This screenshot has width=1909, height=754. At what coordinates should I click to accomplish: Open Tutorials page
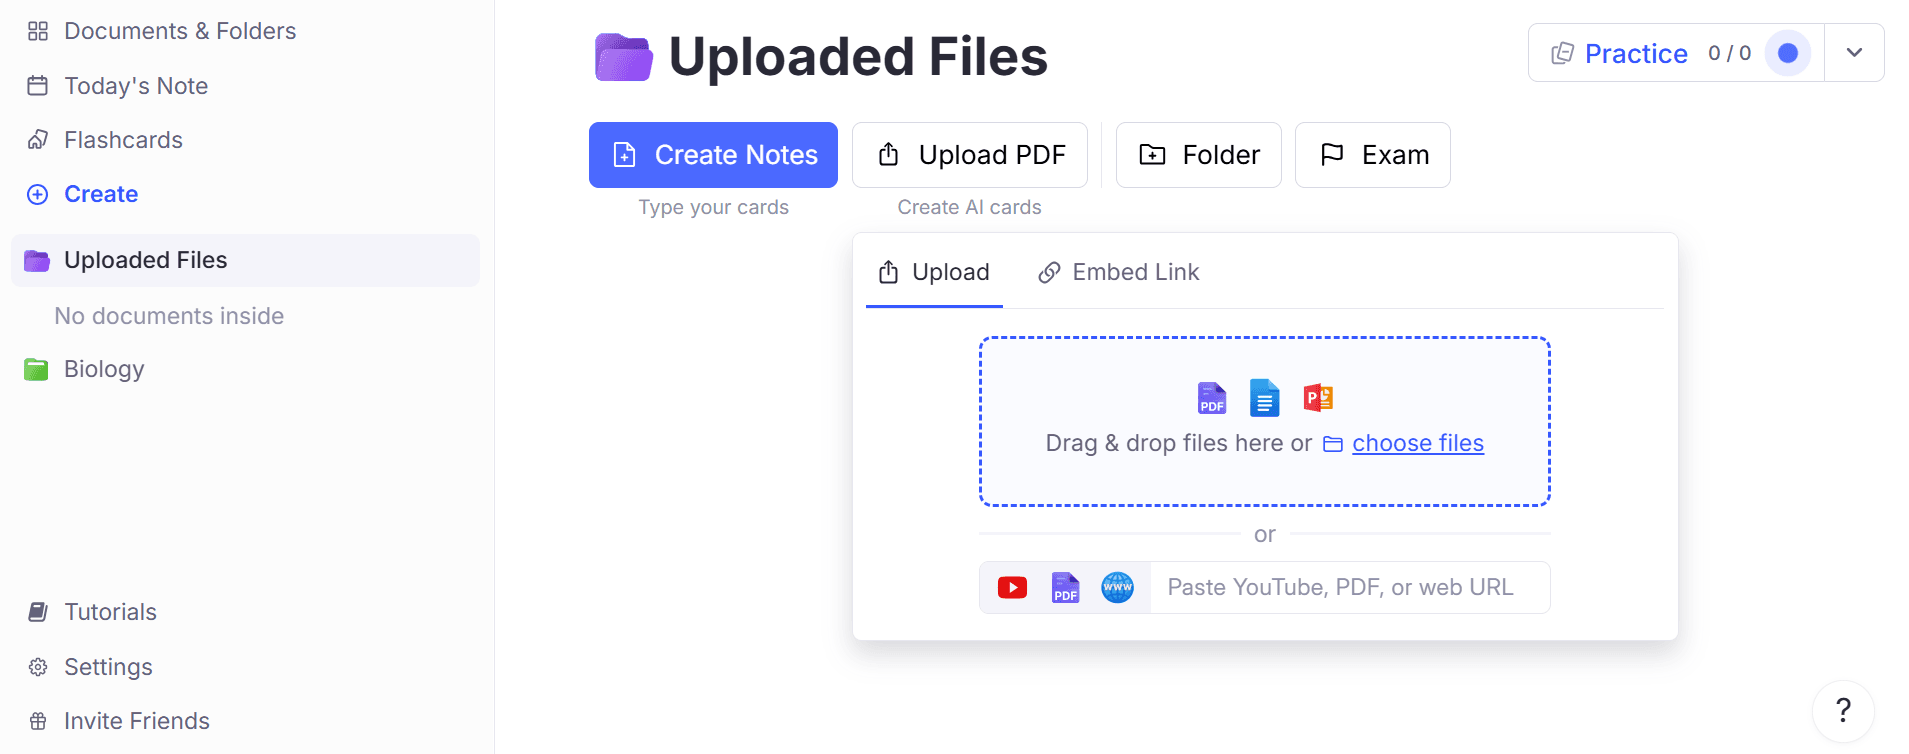pos(92,612)
